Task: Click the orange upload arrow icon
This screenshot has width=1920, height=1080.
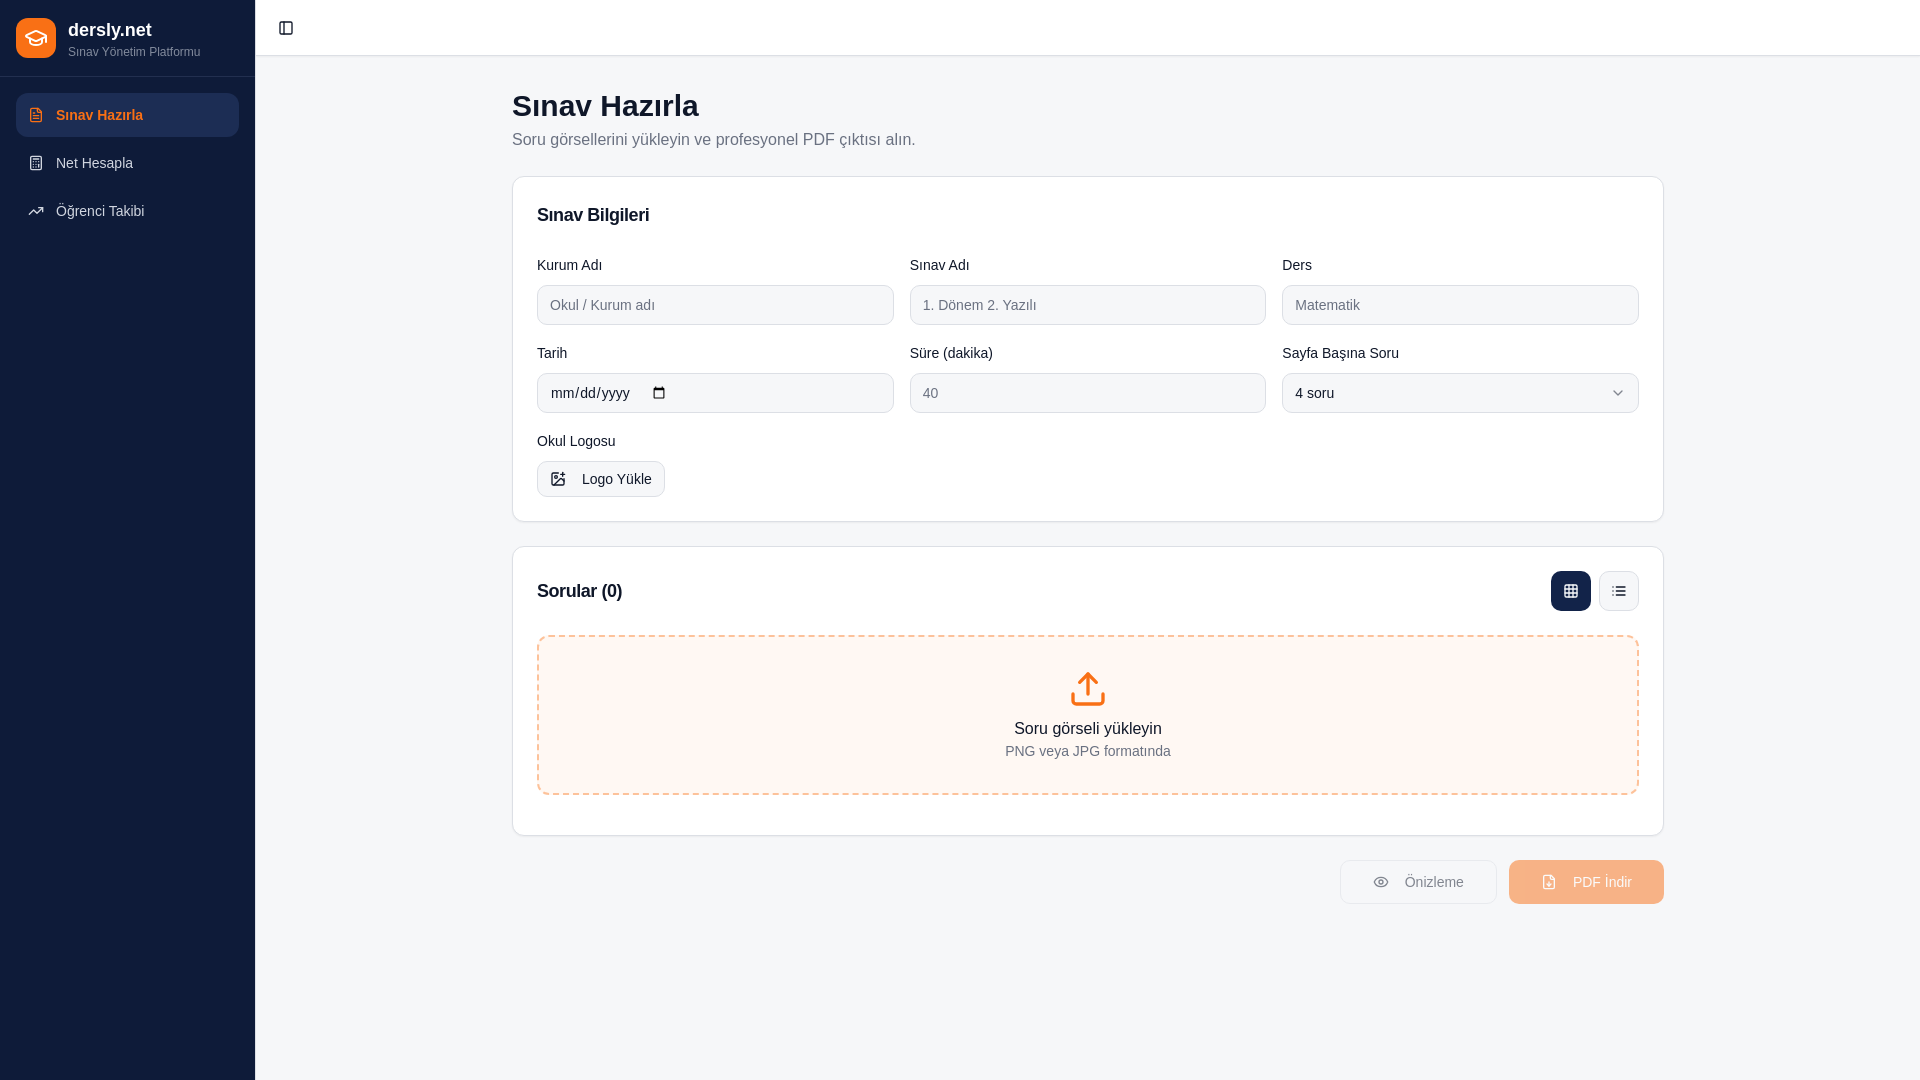Action: click(1088, 689)
